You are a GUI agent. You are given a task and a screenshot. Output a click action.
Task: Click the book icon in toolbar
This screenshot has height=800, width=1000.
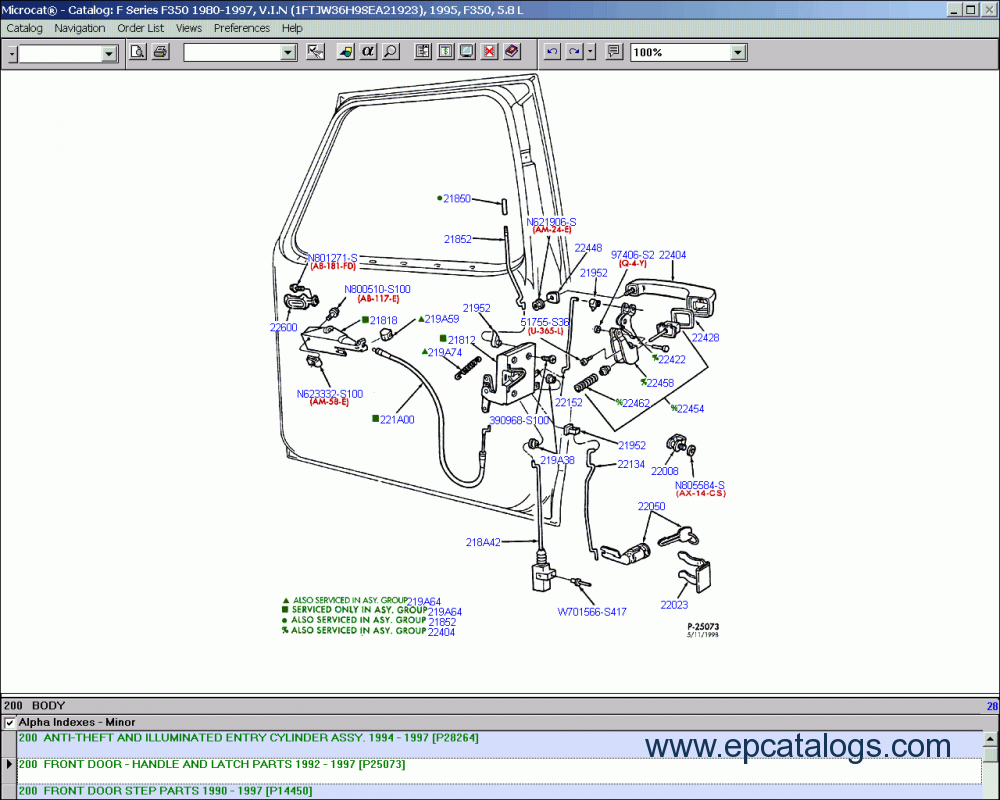tap(512, 52)
